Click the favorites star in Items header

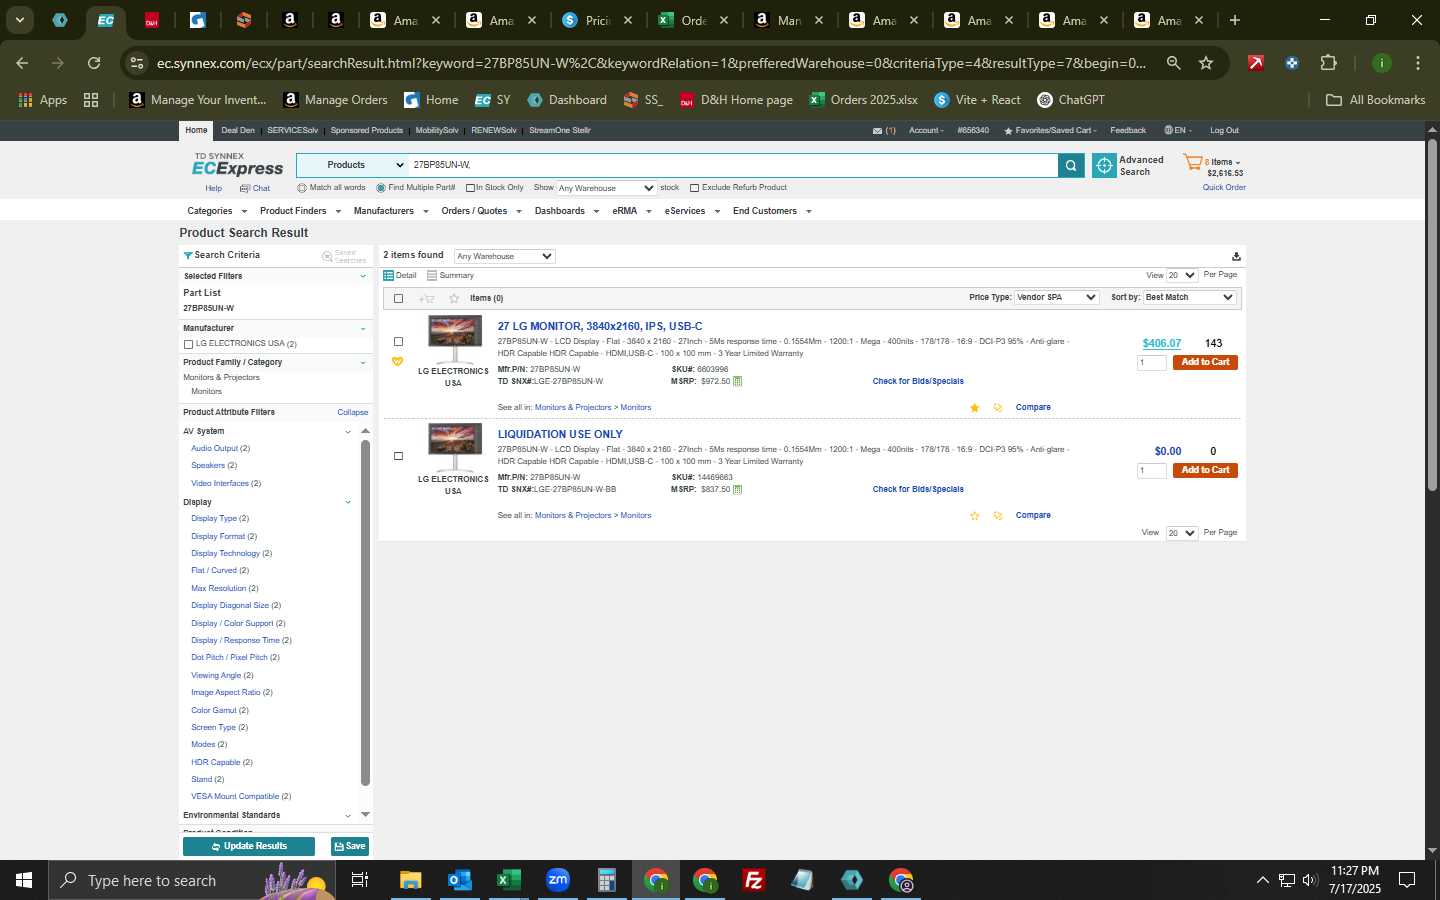(x=454, y=298)
